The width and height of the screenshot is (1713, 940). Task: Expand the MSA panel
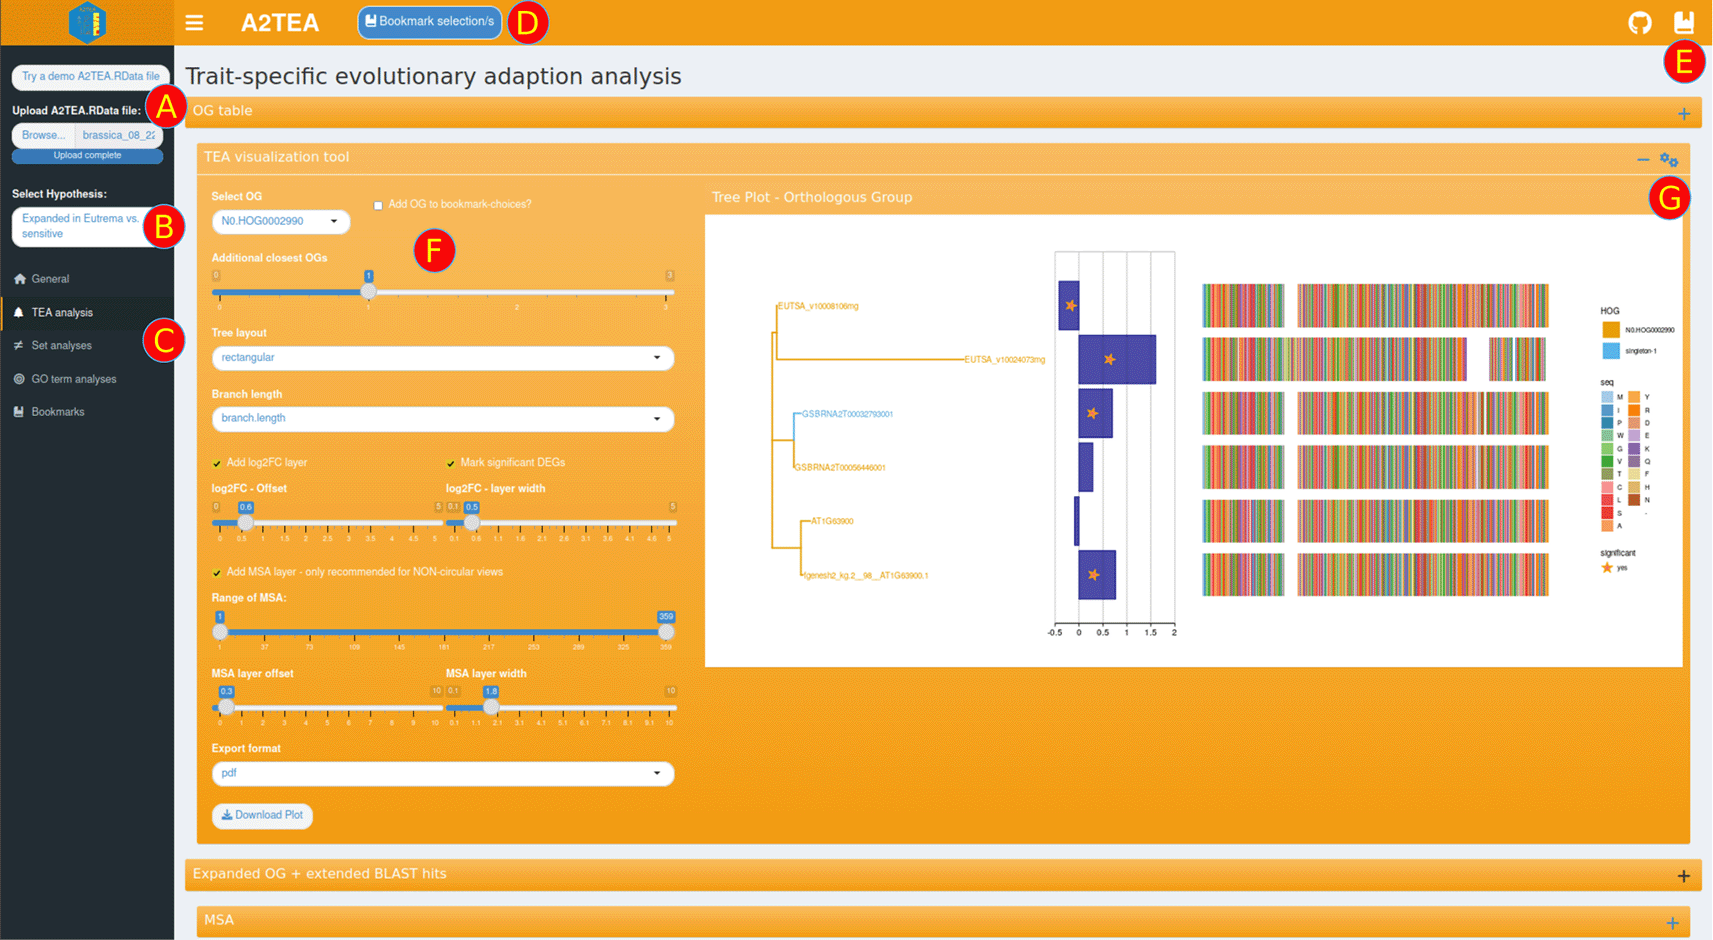[x=1672, y=923]
